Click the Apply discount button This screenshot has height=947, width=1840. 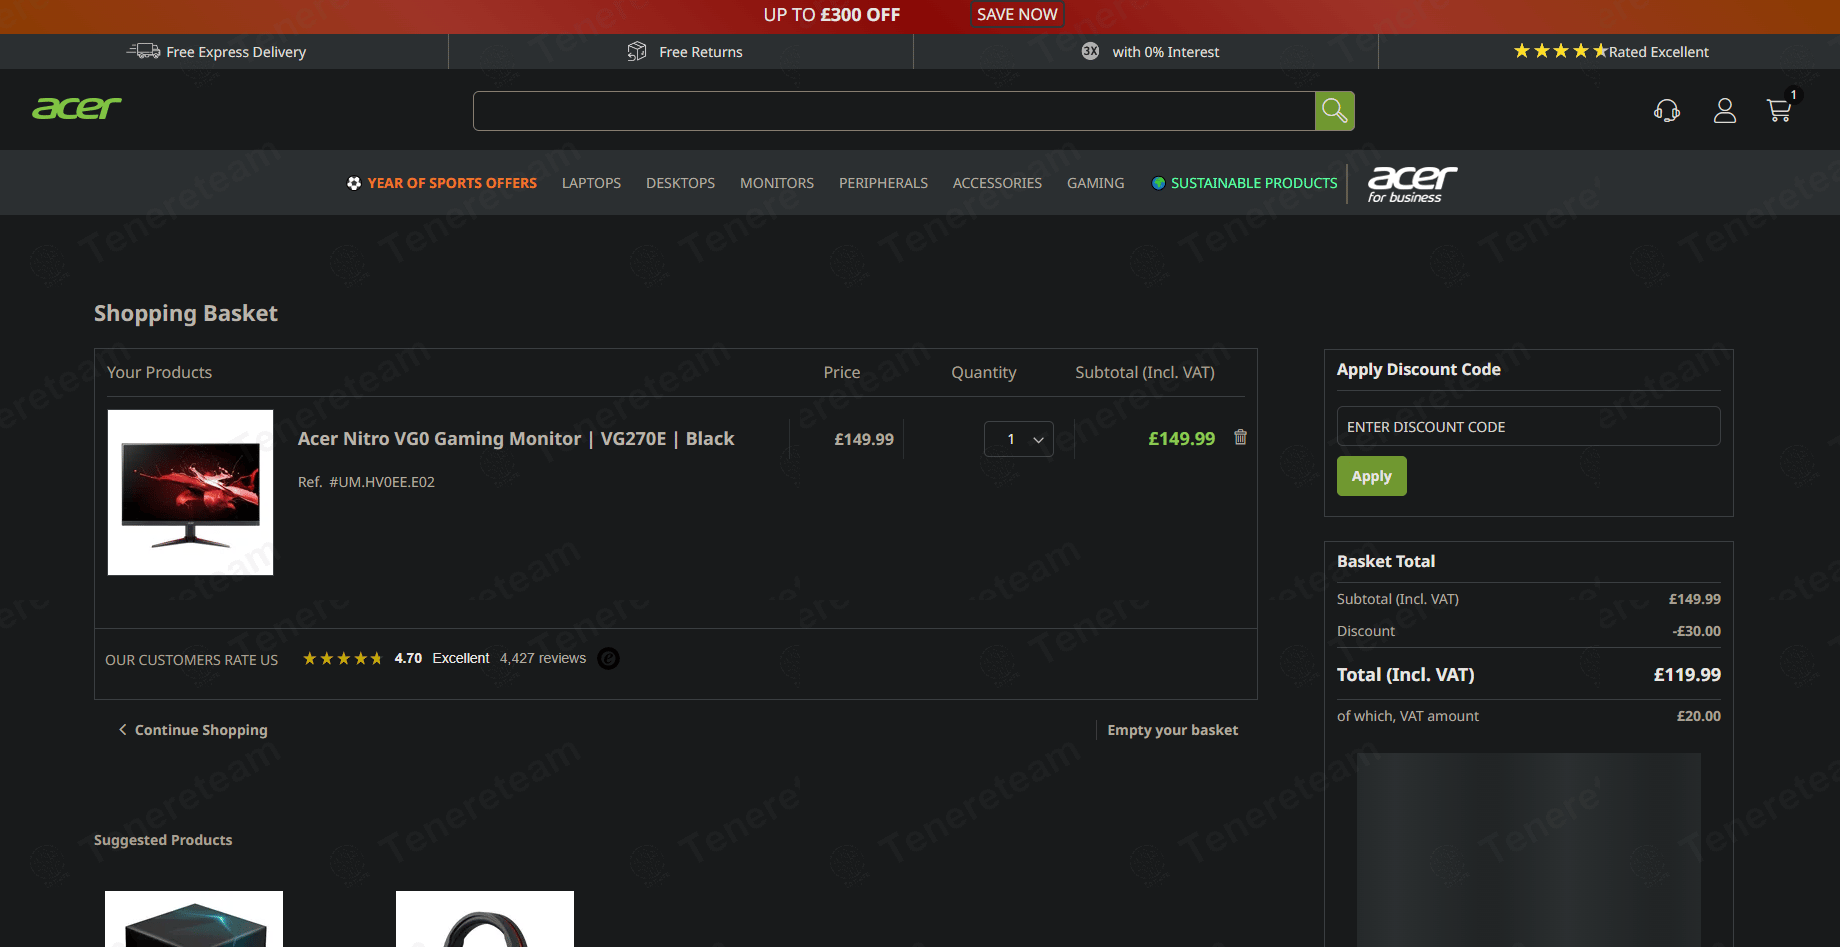click(x=1371, y=476)
